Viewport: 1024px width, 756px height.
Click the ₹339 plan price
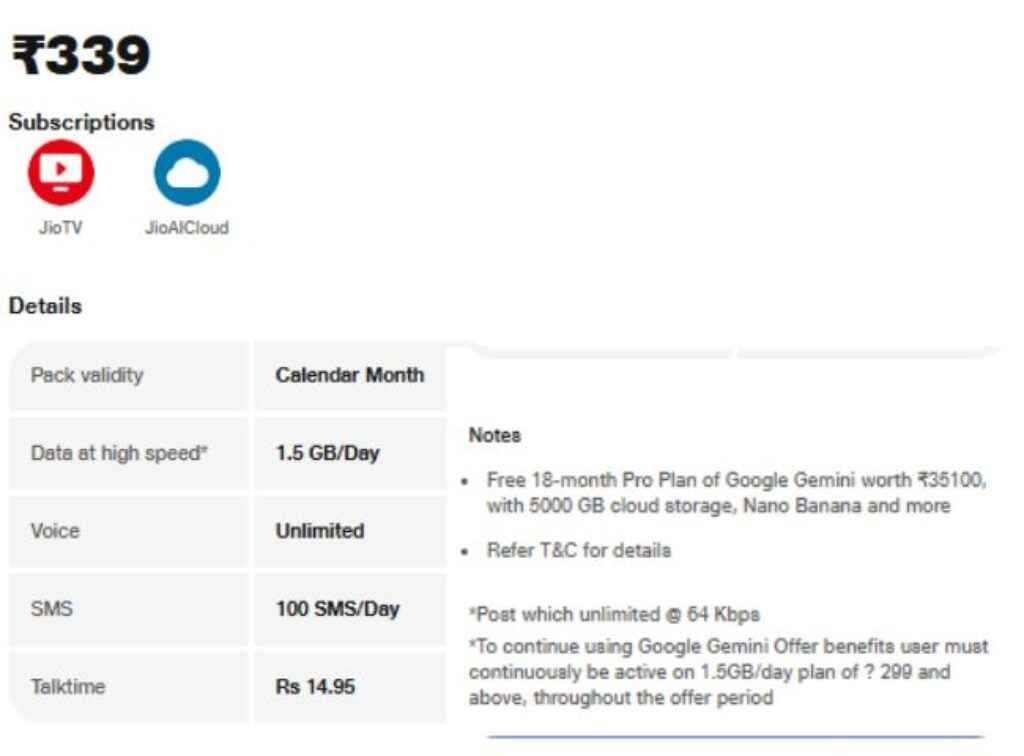(x=80, y=55)
